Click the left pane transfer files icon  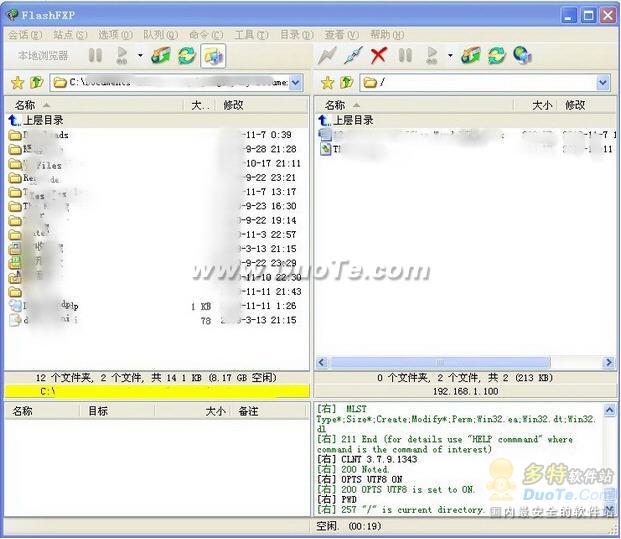161,55
